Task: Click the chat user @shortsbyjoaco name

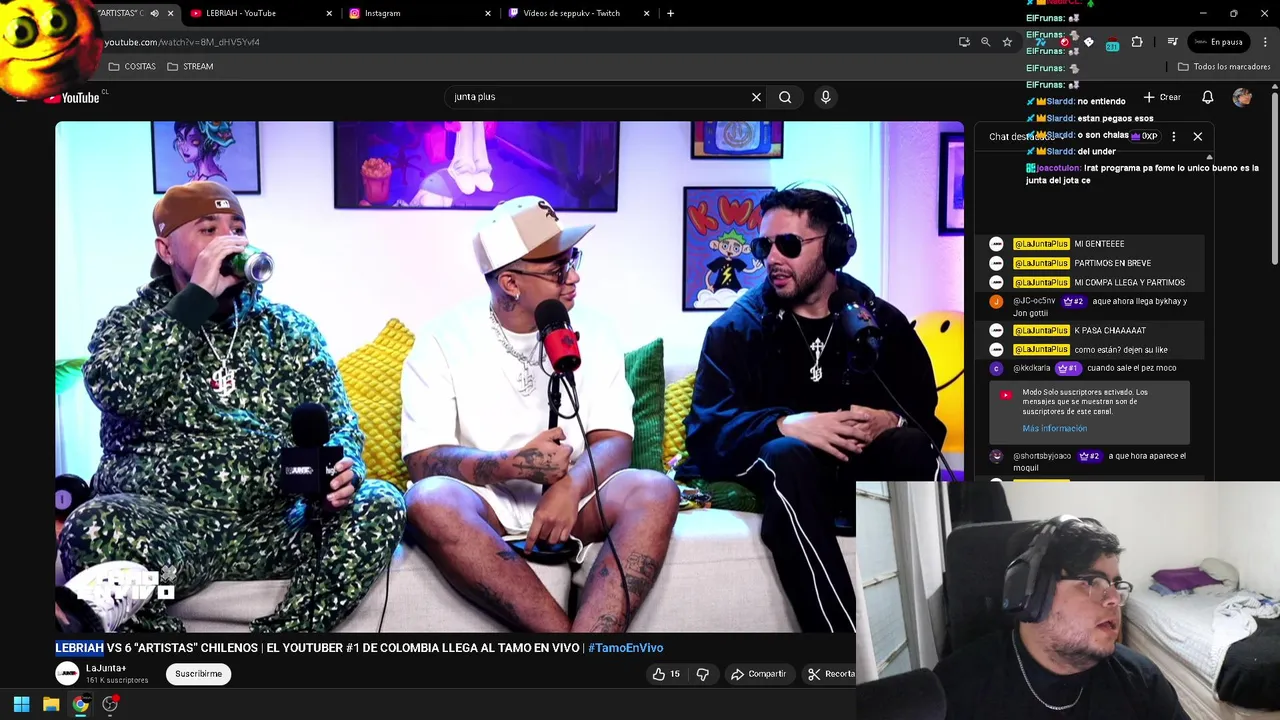Action: 1042,456
